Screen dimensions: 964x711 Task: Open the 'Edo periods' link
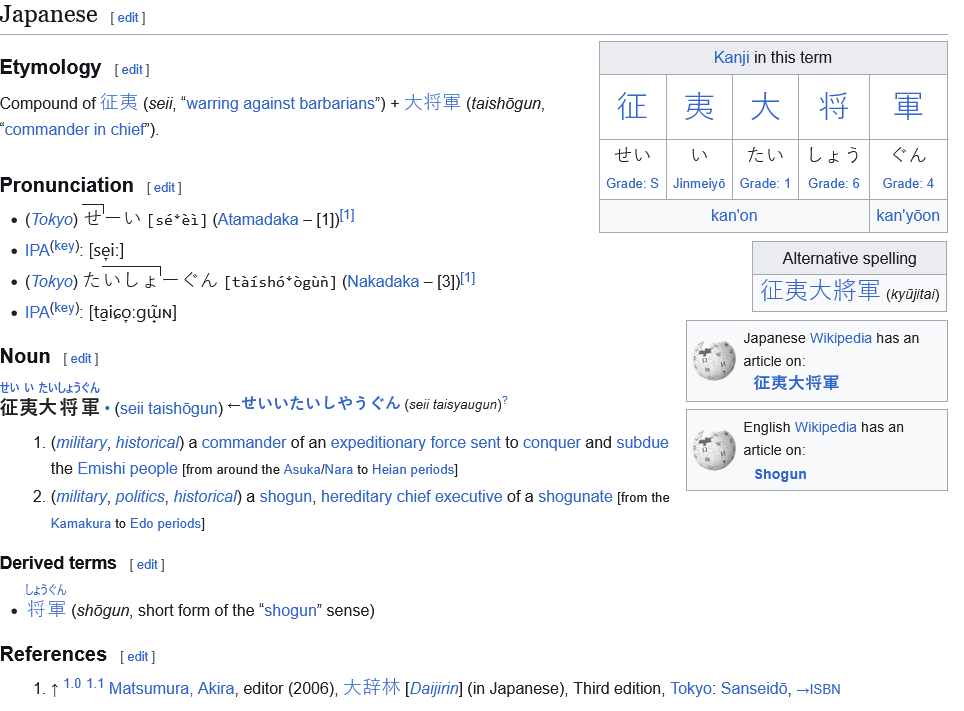165,524
